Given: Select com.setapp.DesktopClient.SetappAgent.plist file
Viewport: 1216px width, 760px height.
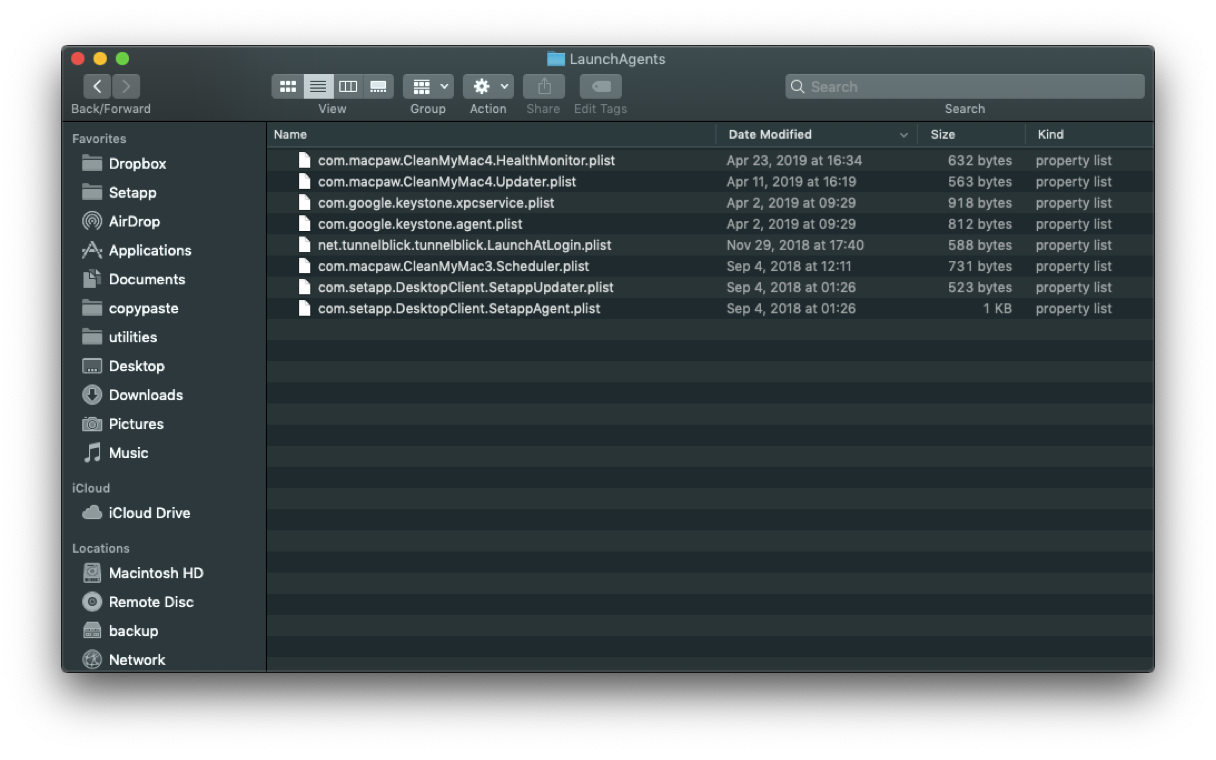Looking at the screenshot, I should 710,308.
